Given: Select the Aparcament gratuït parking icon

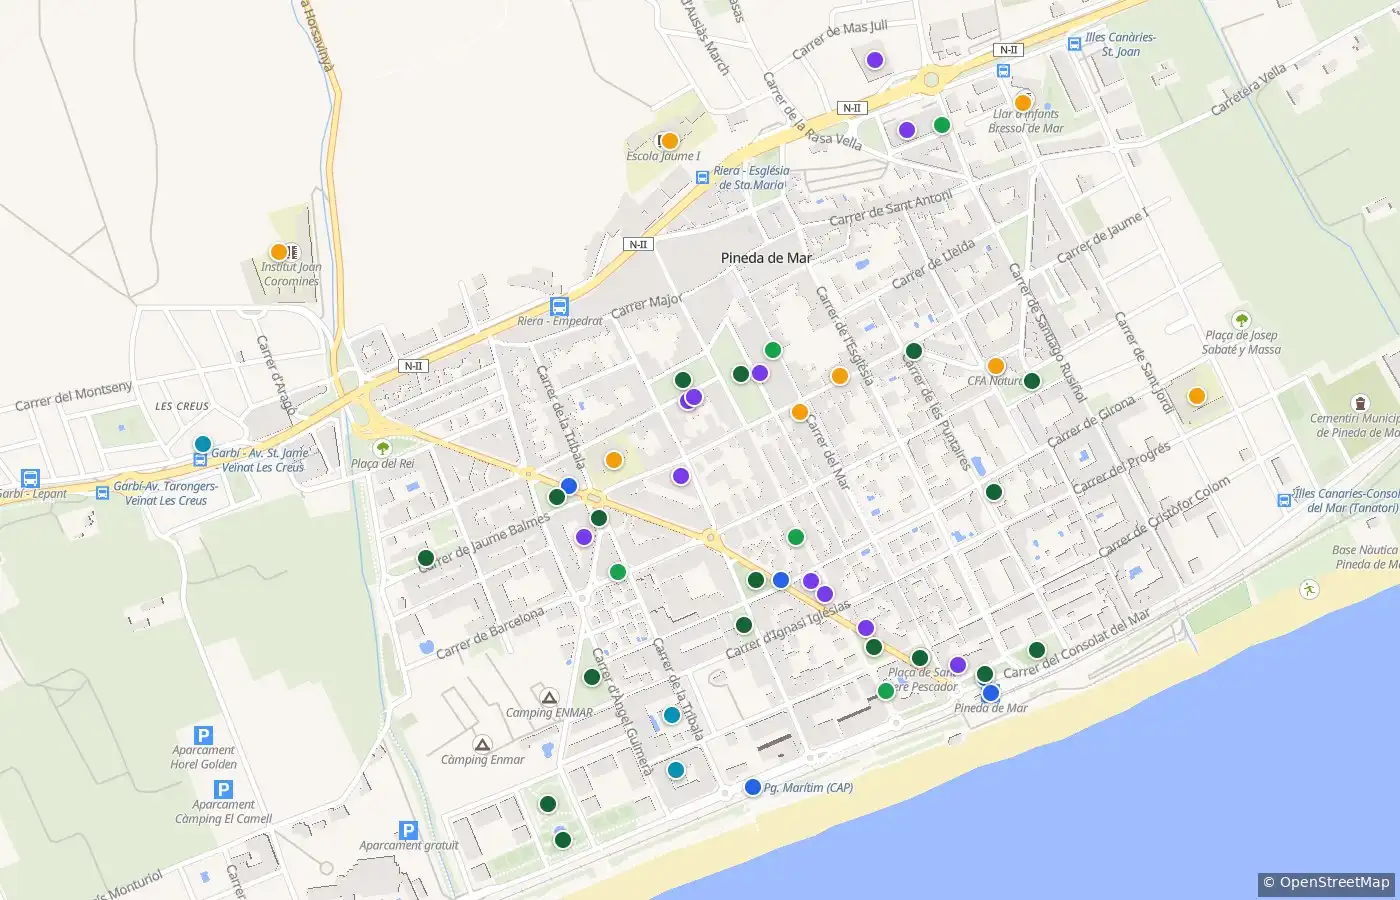Looking at the screenshot, I should [408, 830].
